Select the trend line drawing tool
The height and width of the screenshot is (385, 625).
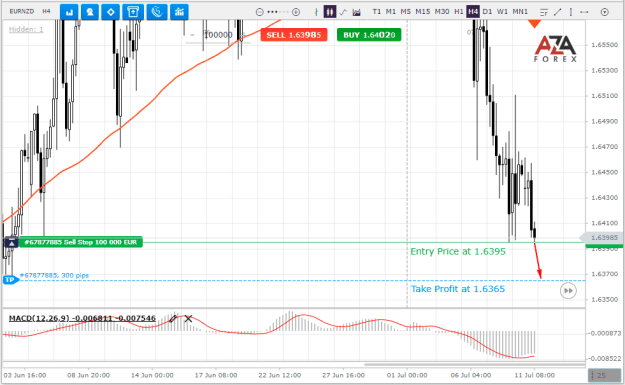(558, 12)
